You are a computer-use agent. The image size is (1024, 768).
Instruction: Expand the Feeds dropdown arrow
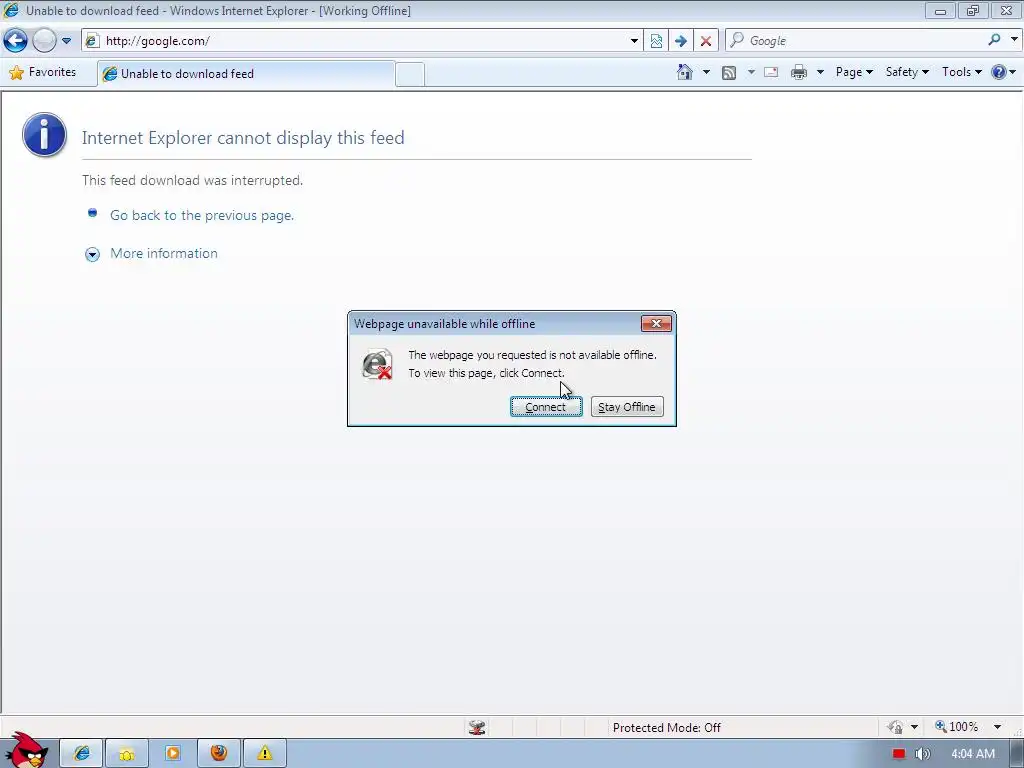[x=751, y=72]
